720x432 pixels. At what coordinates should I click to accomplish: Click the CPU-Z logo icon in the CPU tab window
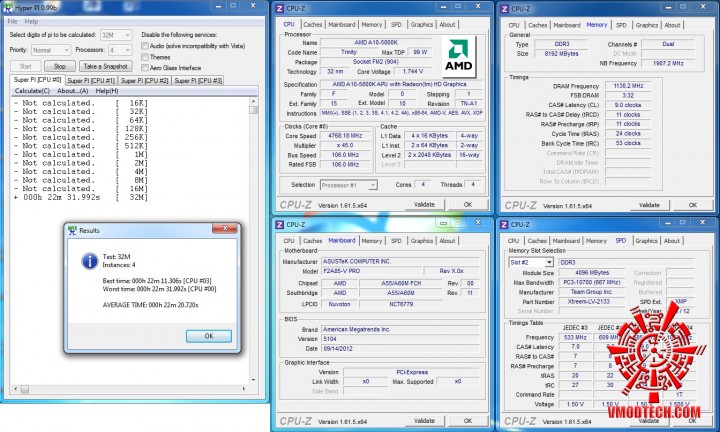(280, 8)
